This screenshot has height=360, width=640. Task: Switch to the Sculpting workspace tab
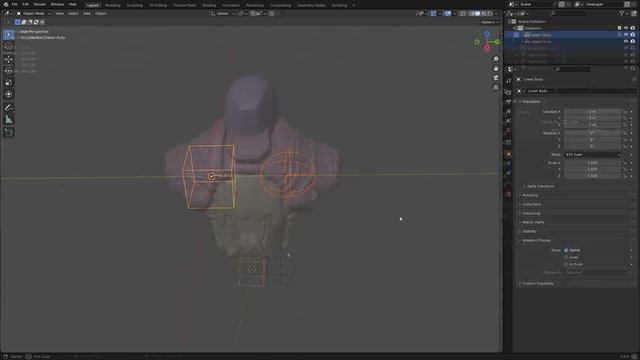click(x=134, y=5)
